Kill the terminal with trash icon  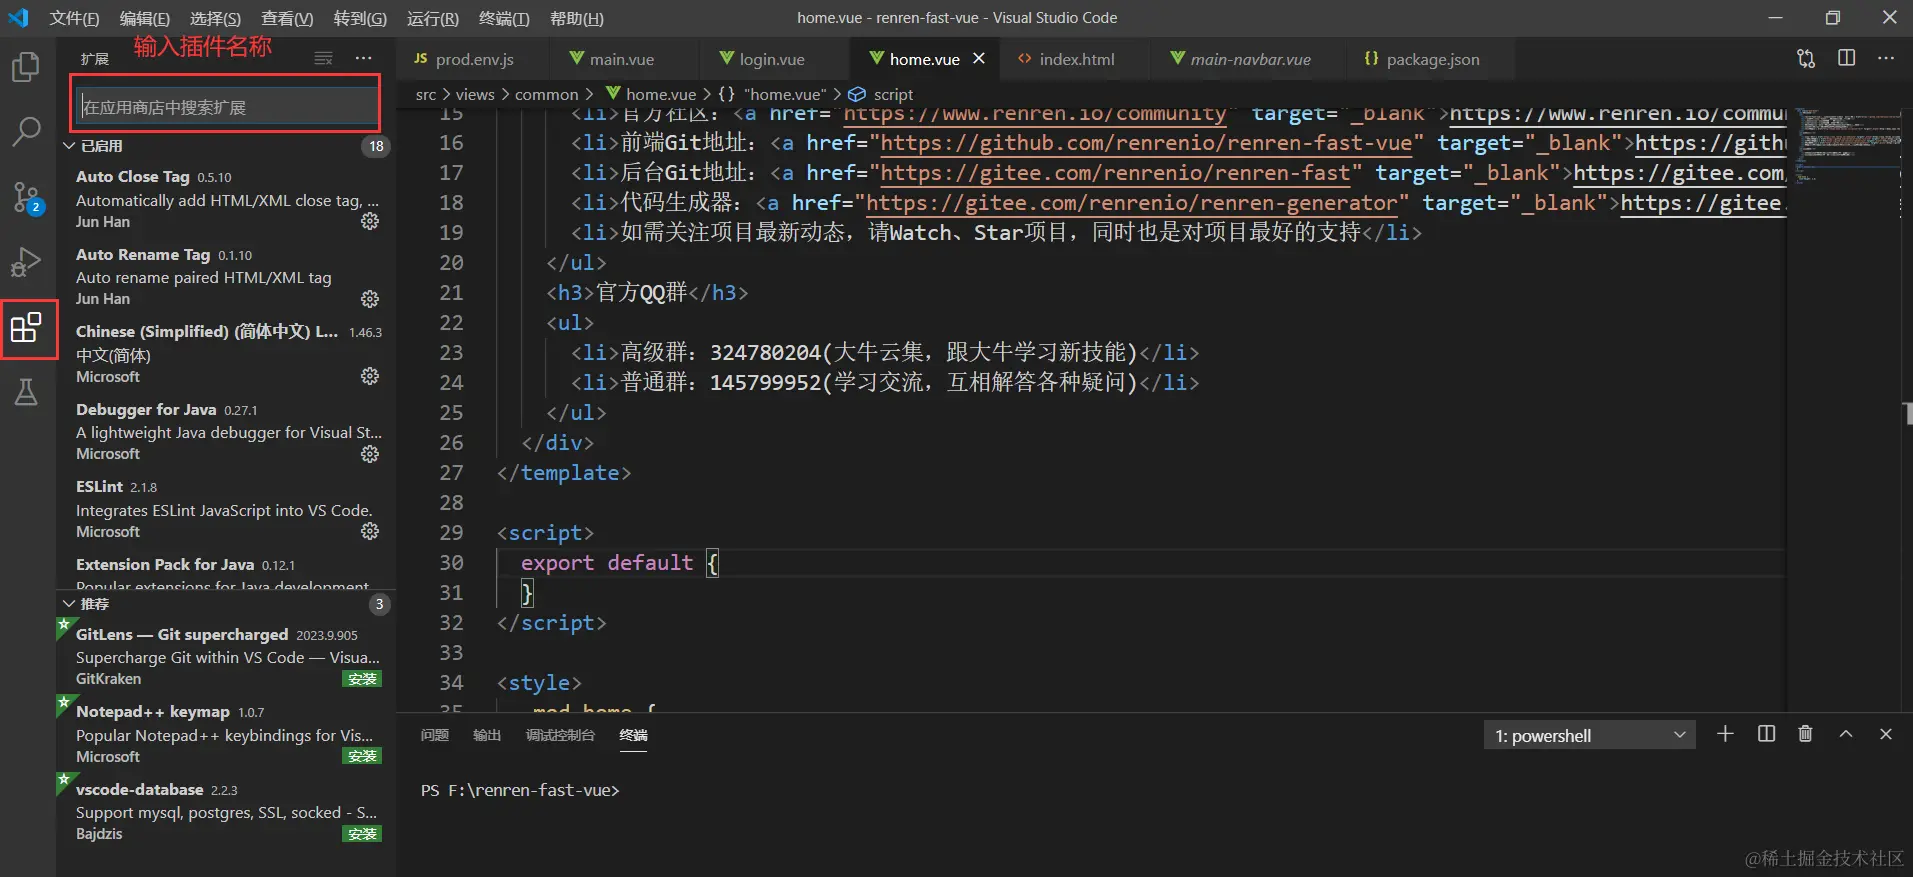click(x=1805, y=734)
